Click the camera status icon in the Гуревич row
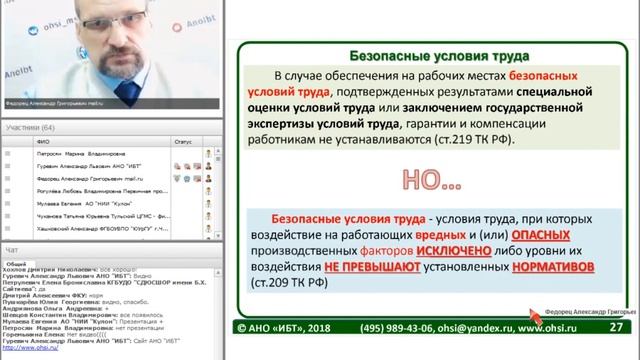The height and width of the screenshot is (360, 640). point(187,166)
